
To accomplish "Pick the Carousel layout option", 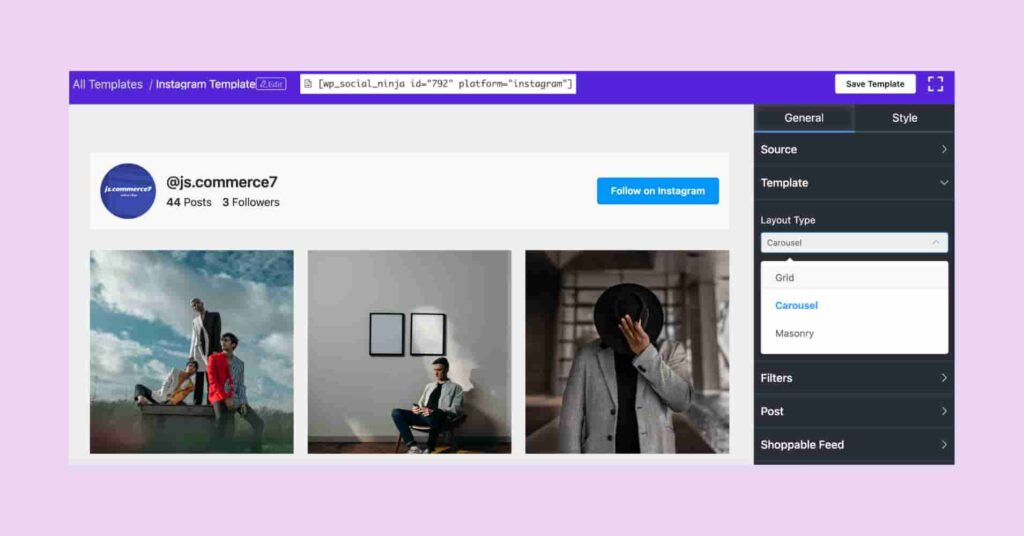I will (797, 306).
